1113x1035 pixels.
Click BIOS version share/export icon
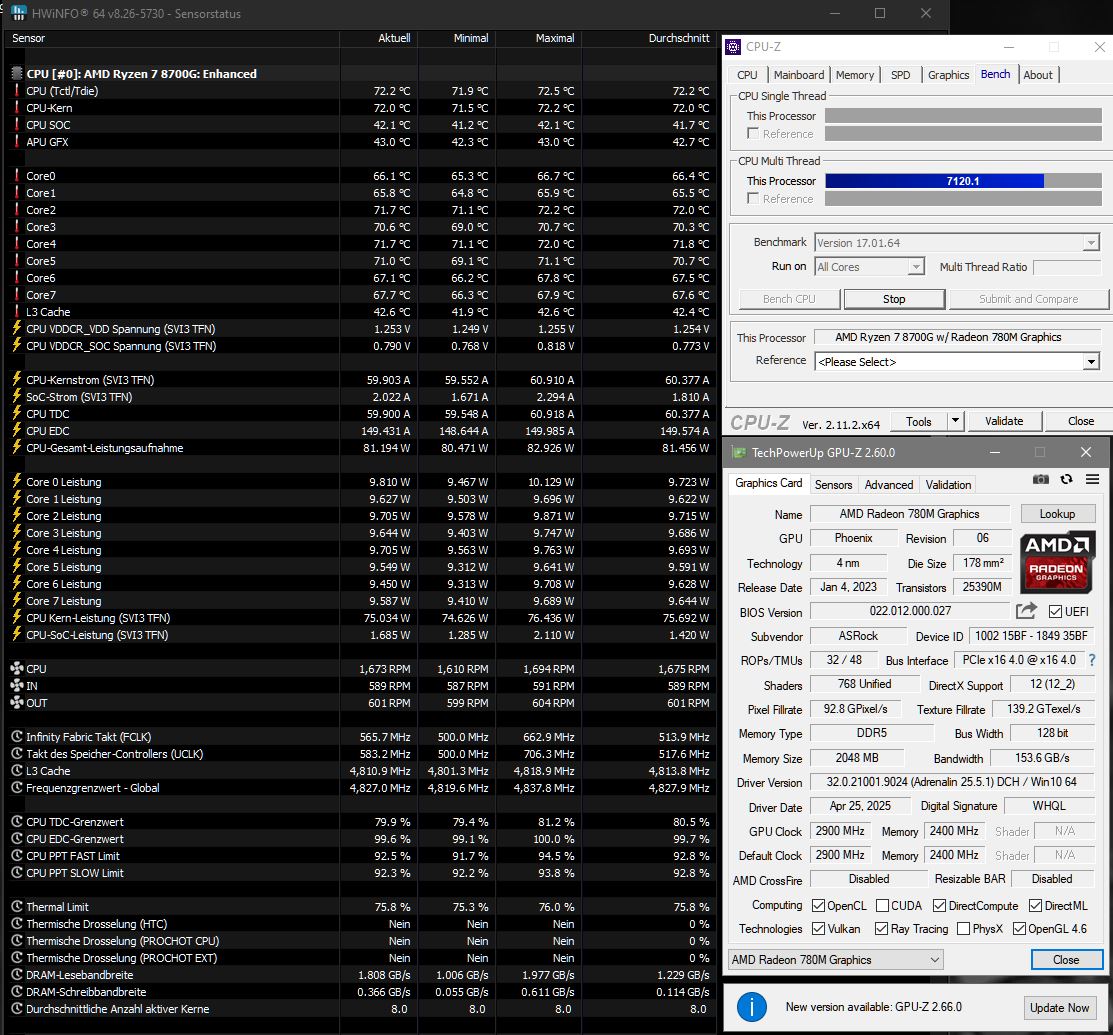(1026, 610)
